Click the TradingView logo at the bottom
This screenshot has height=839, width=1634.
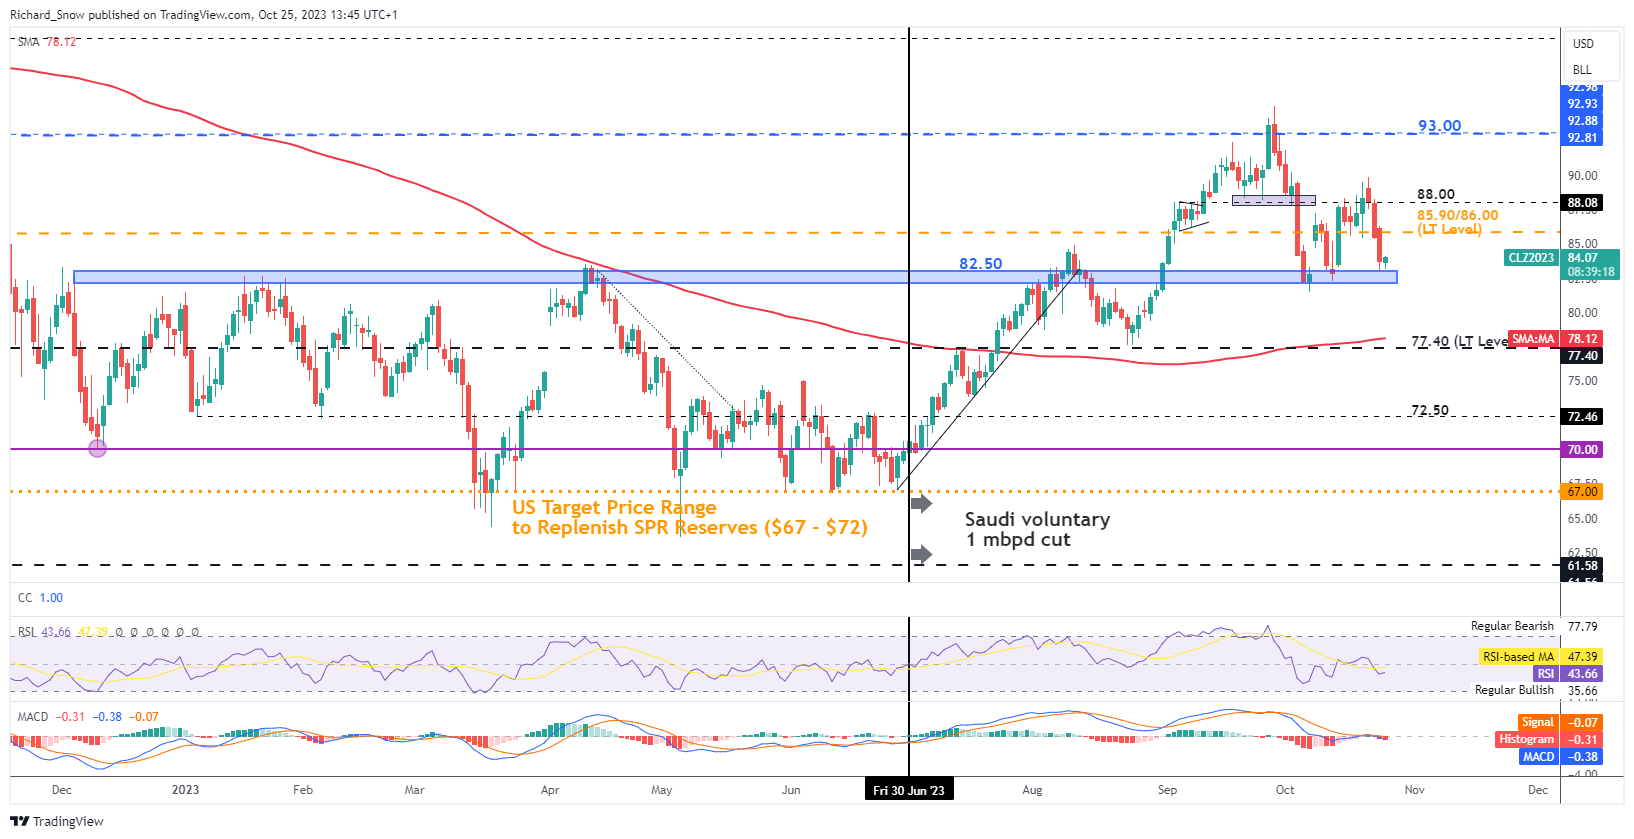click(x=57, y=821)
